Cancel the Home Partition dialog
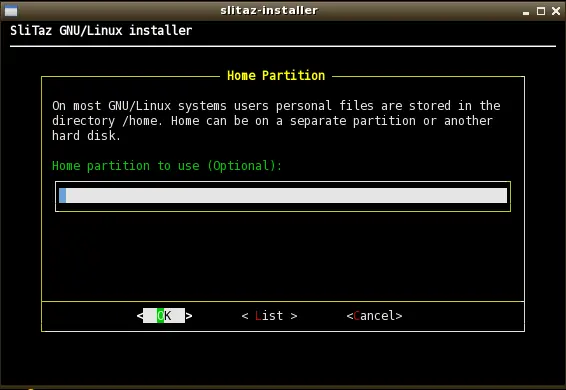566x390 pixels. 374,316
